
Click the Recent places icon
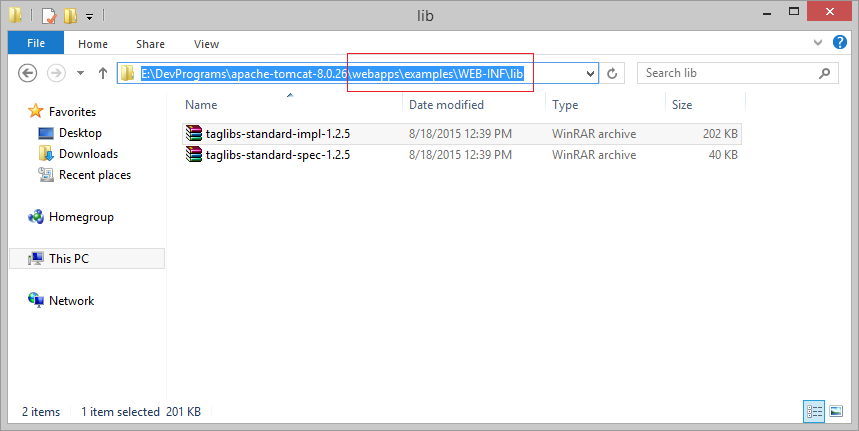[46, 175]
